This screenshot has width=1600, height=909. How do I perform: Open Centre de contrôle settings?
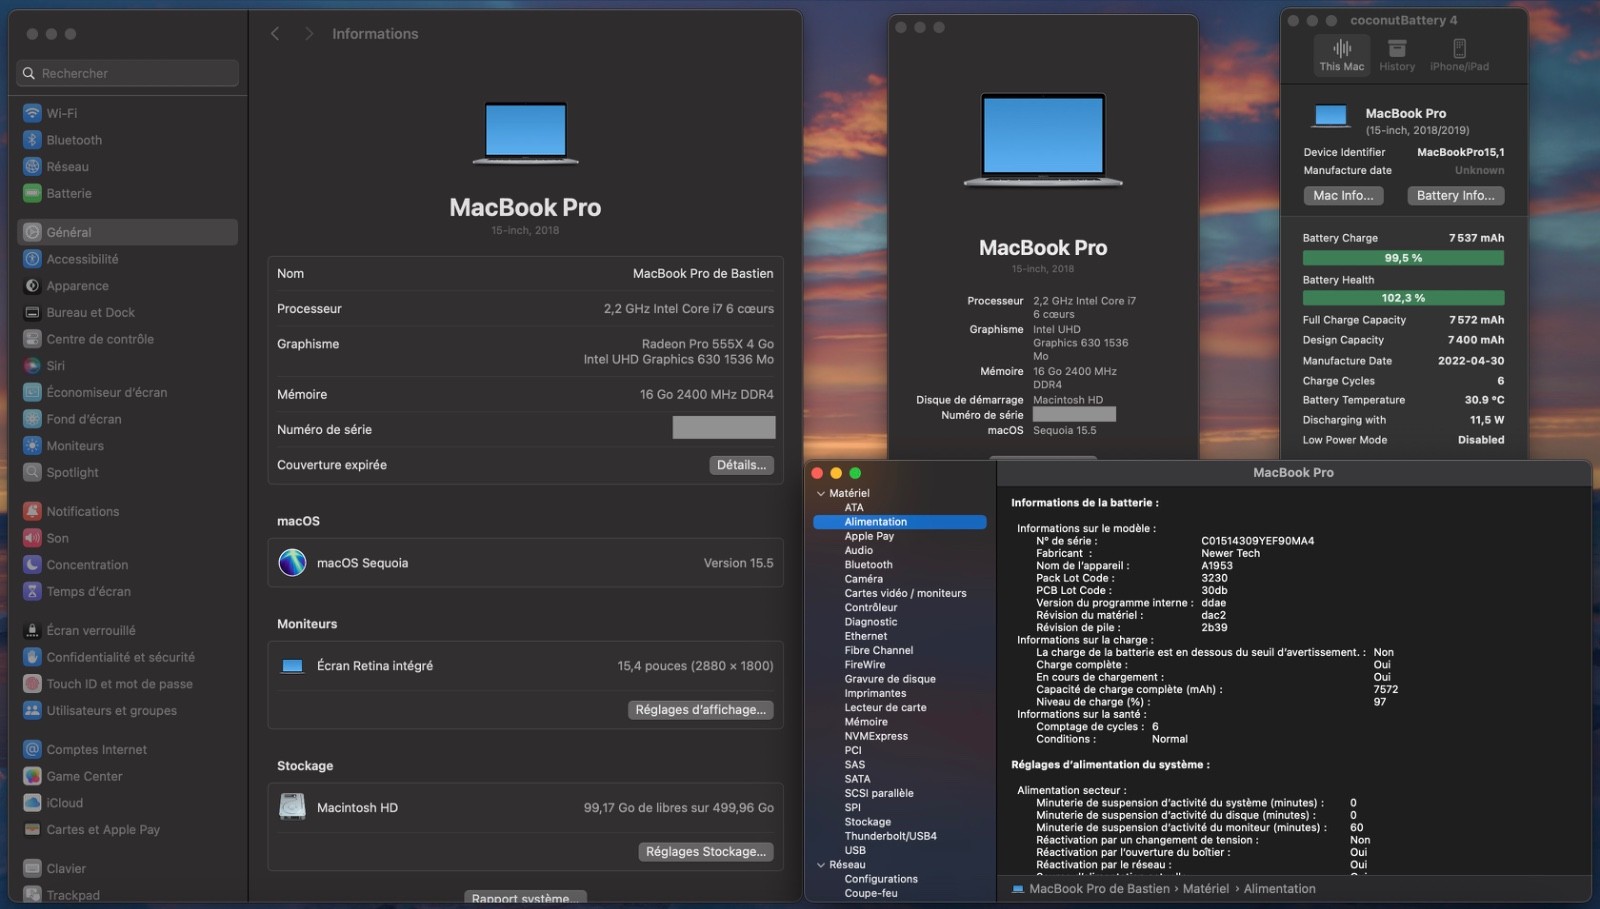(x=127, y=339)
